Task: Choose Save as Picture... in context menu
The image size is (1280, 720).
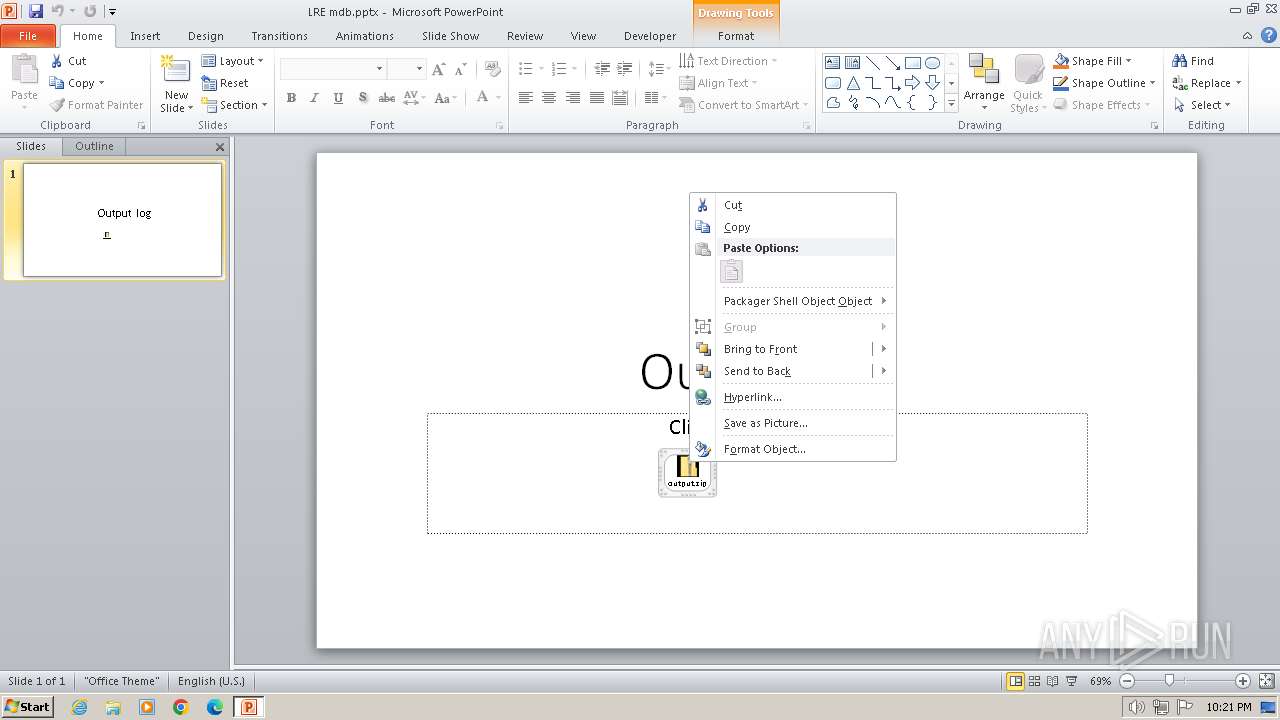Action: tap(793, 423)
